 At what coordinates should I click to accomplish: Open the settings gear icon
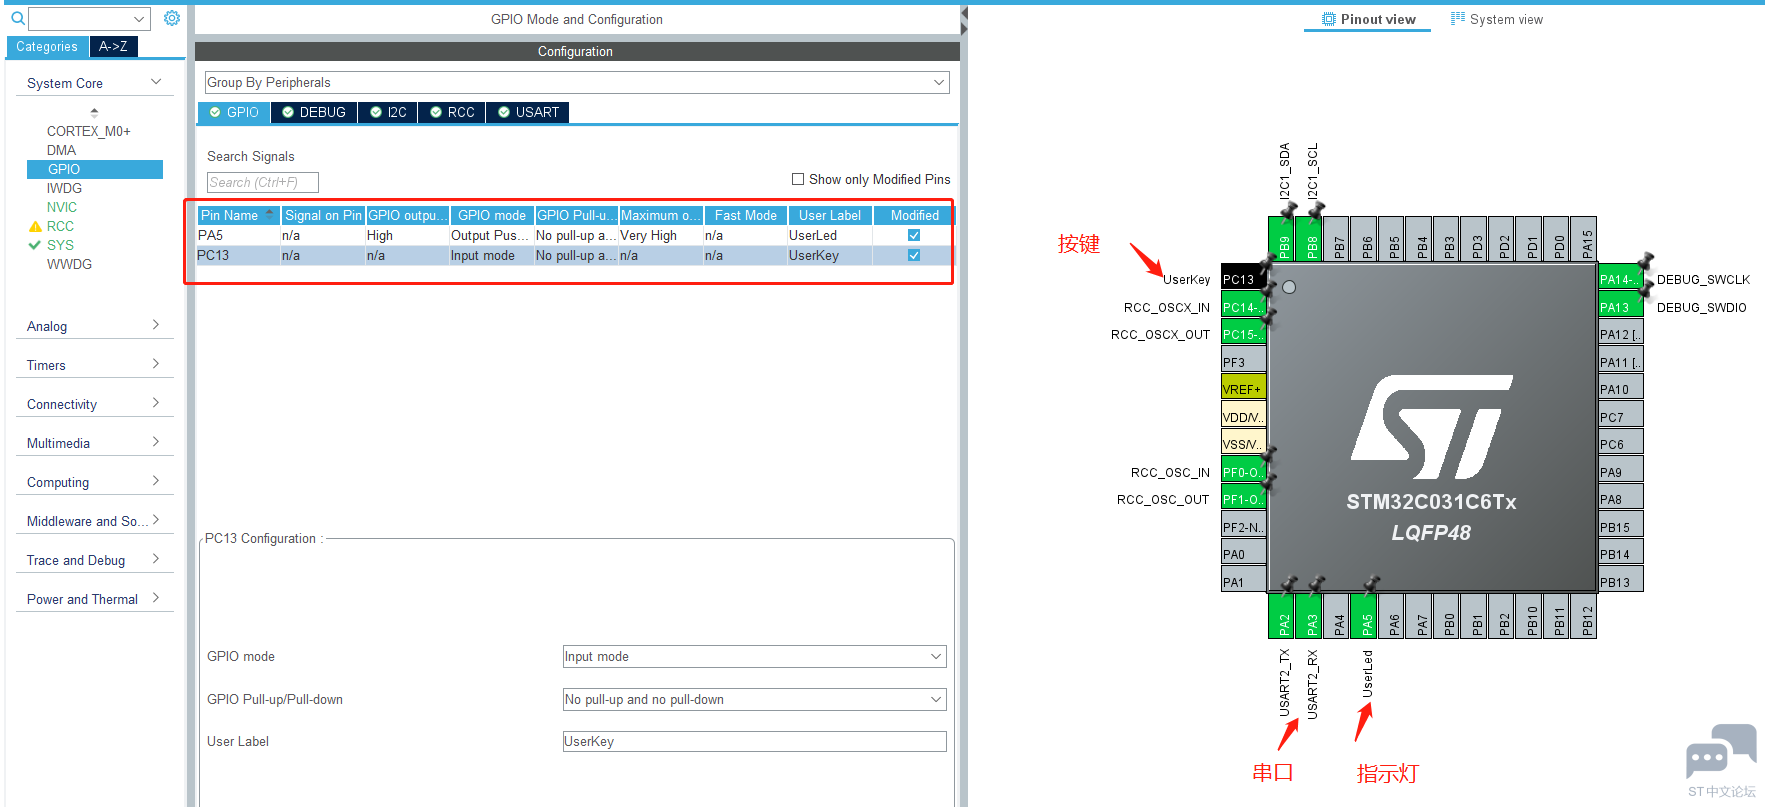pyautogui.click(x=172, y=18)
